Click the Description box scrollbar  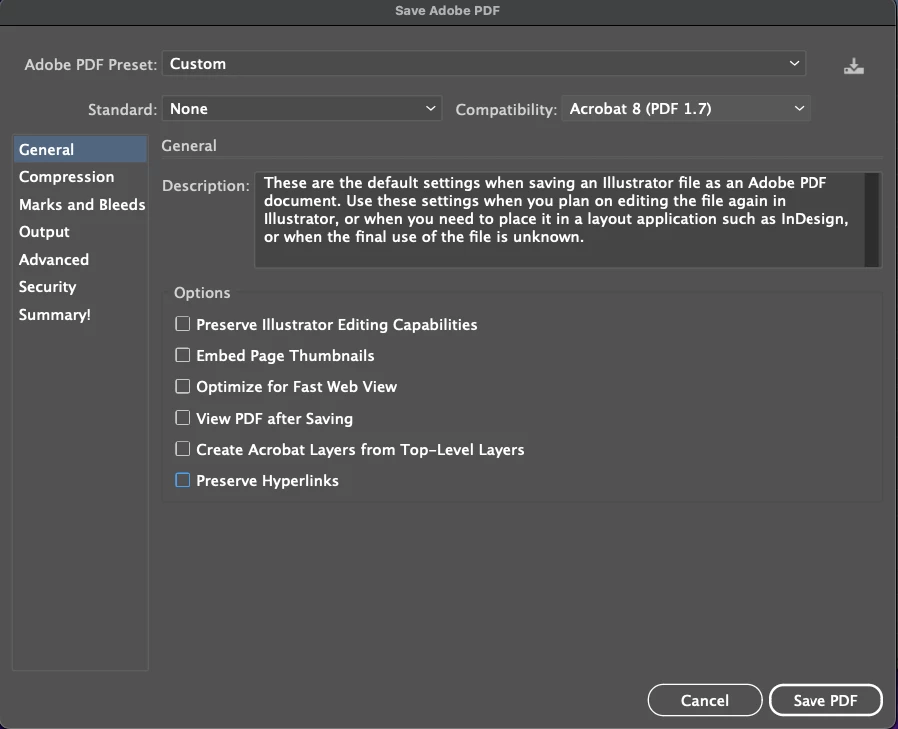point(872,220)
